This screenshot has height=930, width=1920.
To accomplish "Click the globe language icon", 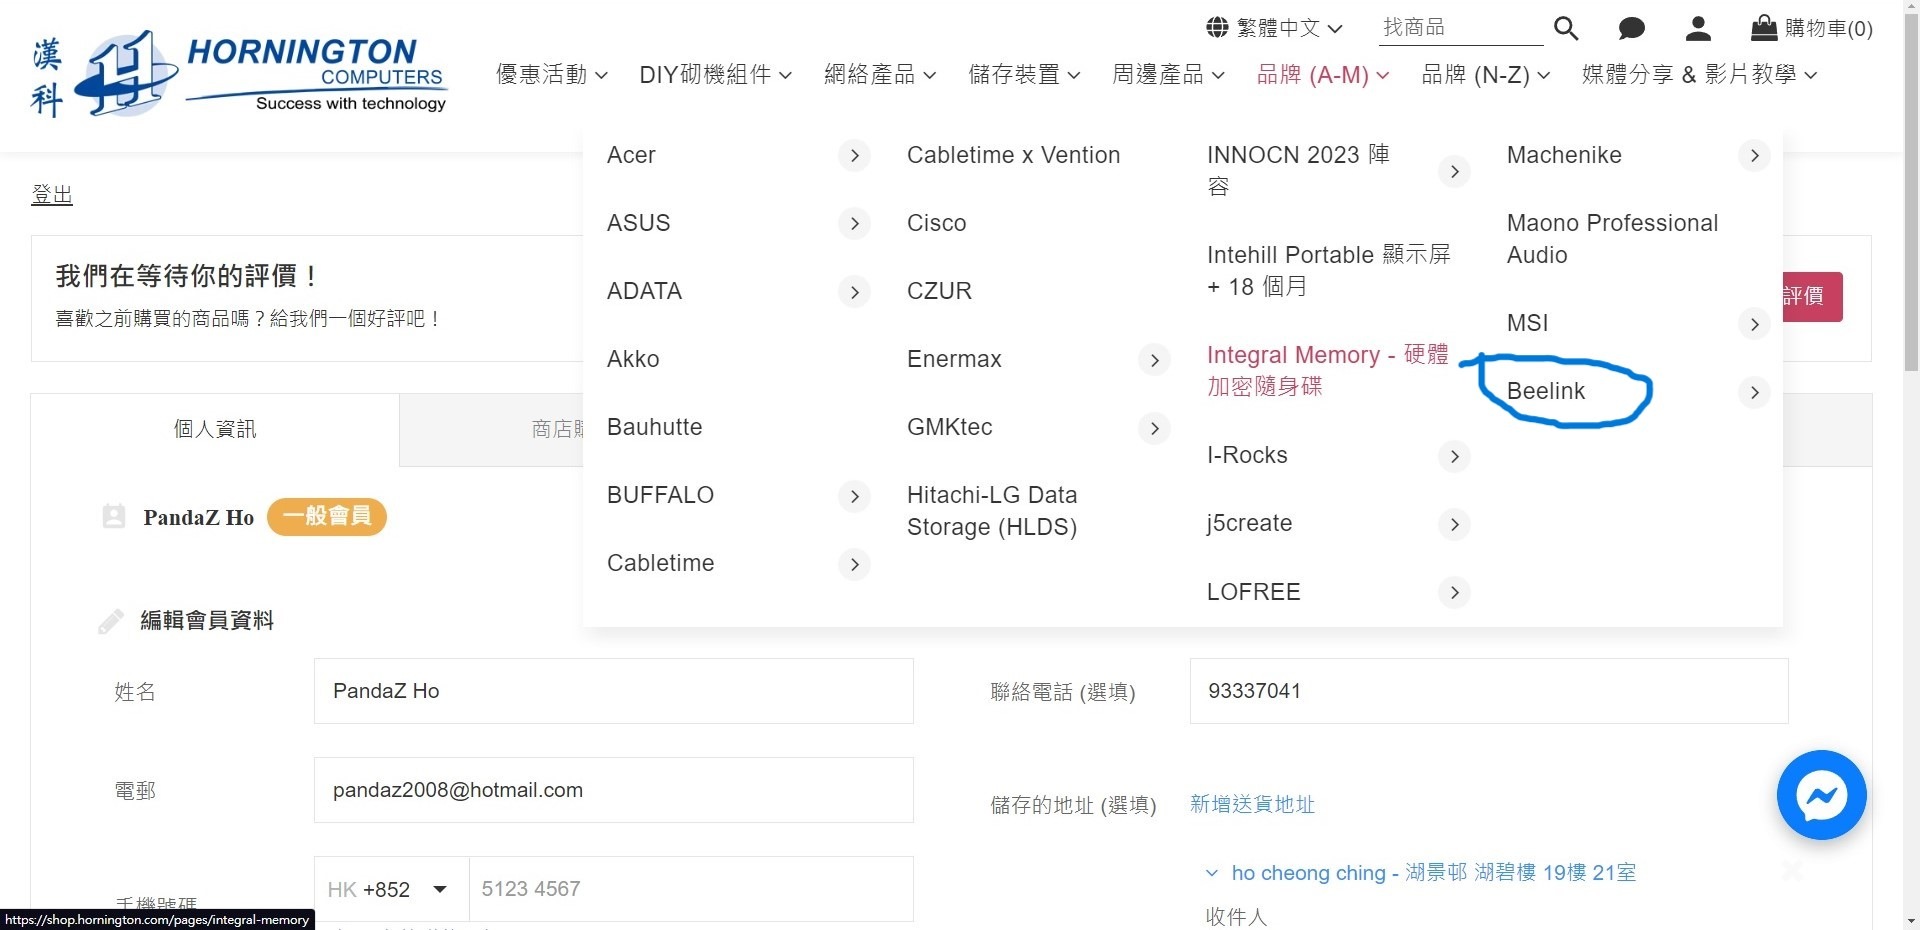I will tap(1217, 27).
